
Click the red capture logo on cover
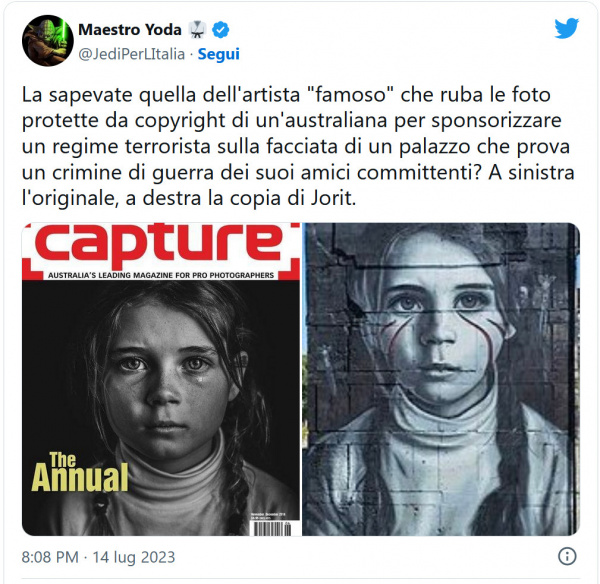159,245
